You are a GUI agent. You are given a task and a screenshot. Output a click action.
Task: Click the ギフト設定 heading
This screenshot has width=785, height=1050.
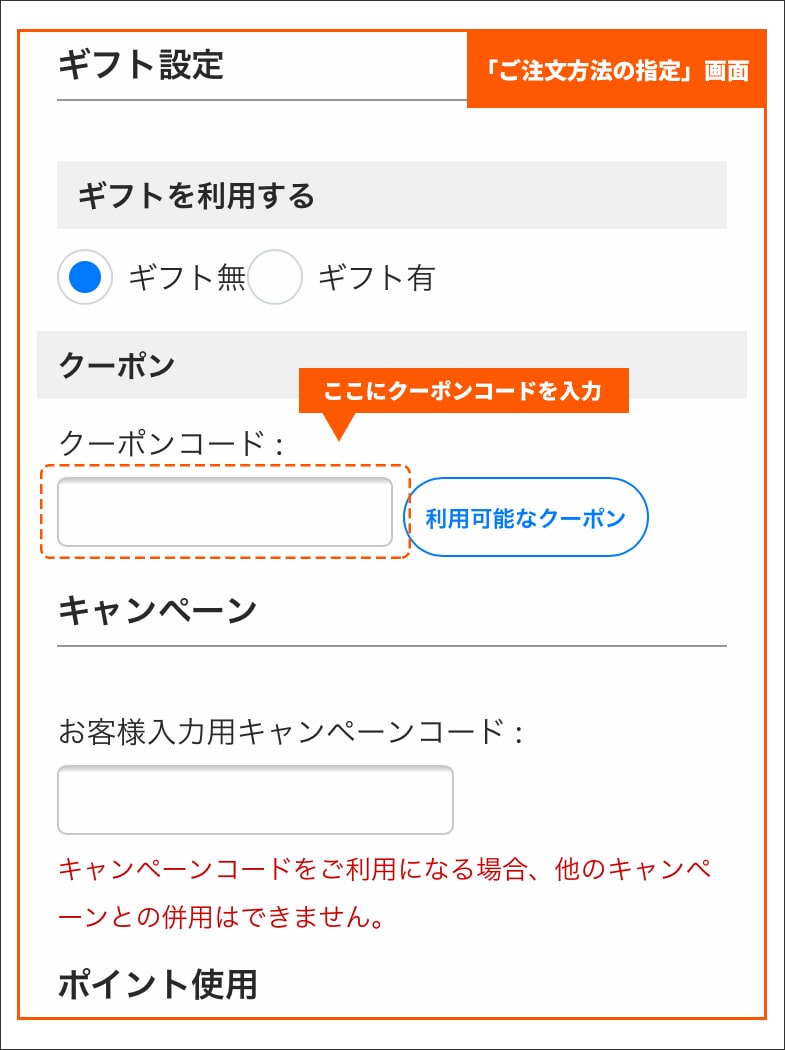[141, 66]
